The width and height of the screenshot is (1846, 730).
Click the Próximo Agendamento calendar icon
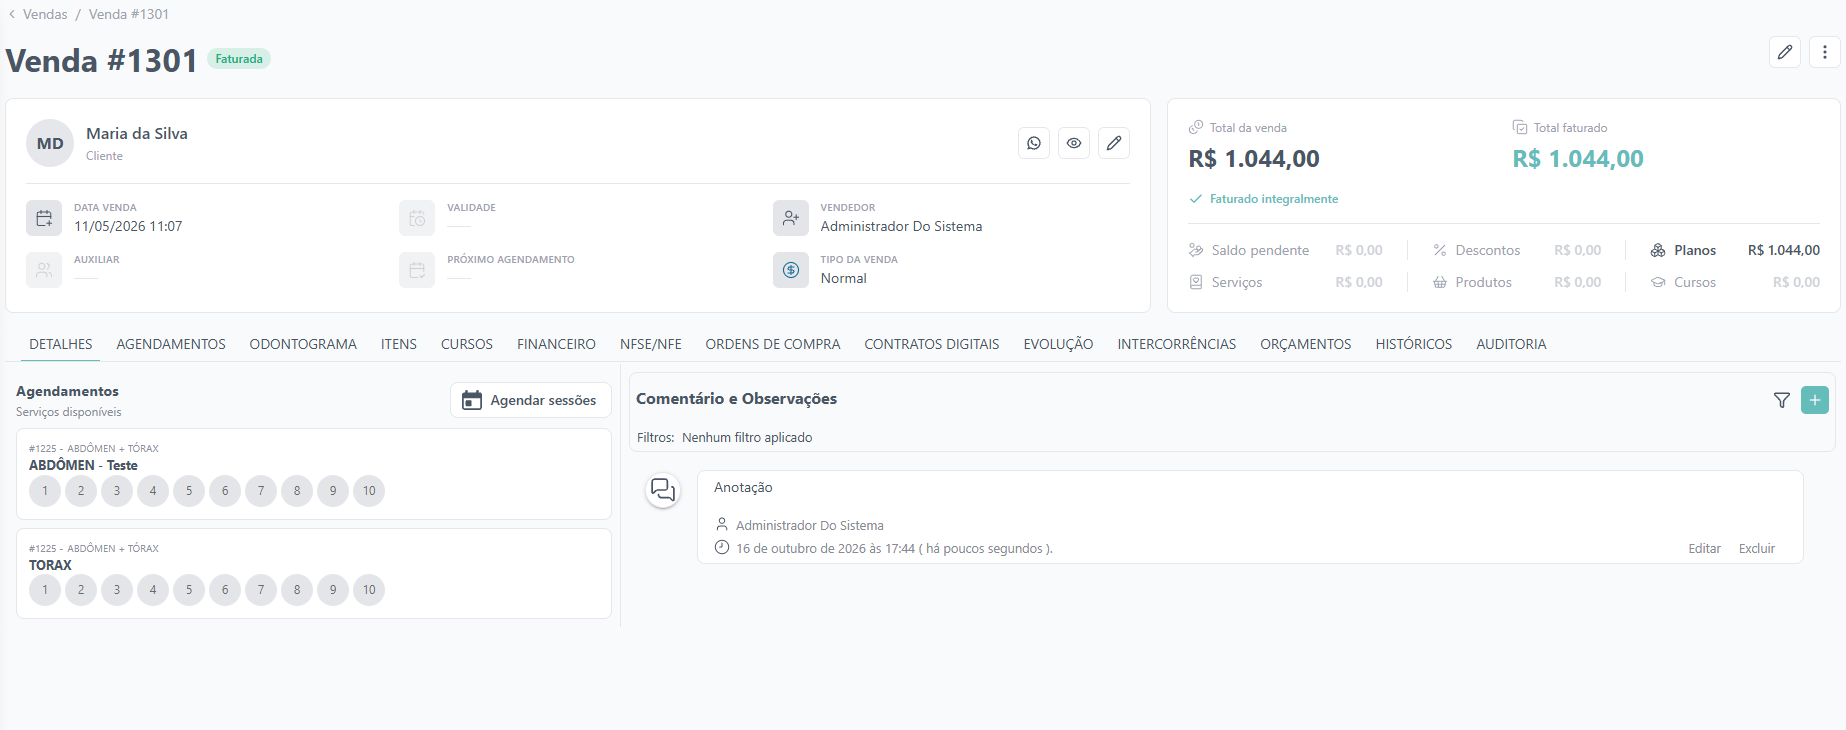(417, 270)
